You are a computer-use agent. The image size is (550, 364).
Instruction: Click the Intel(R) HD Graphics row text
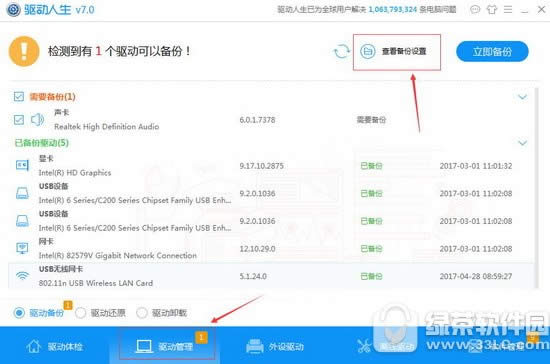point(75,173)
